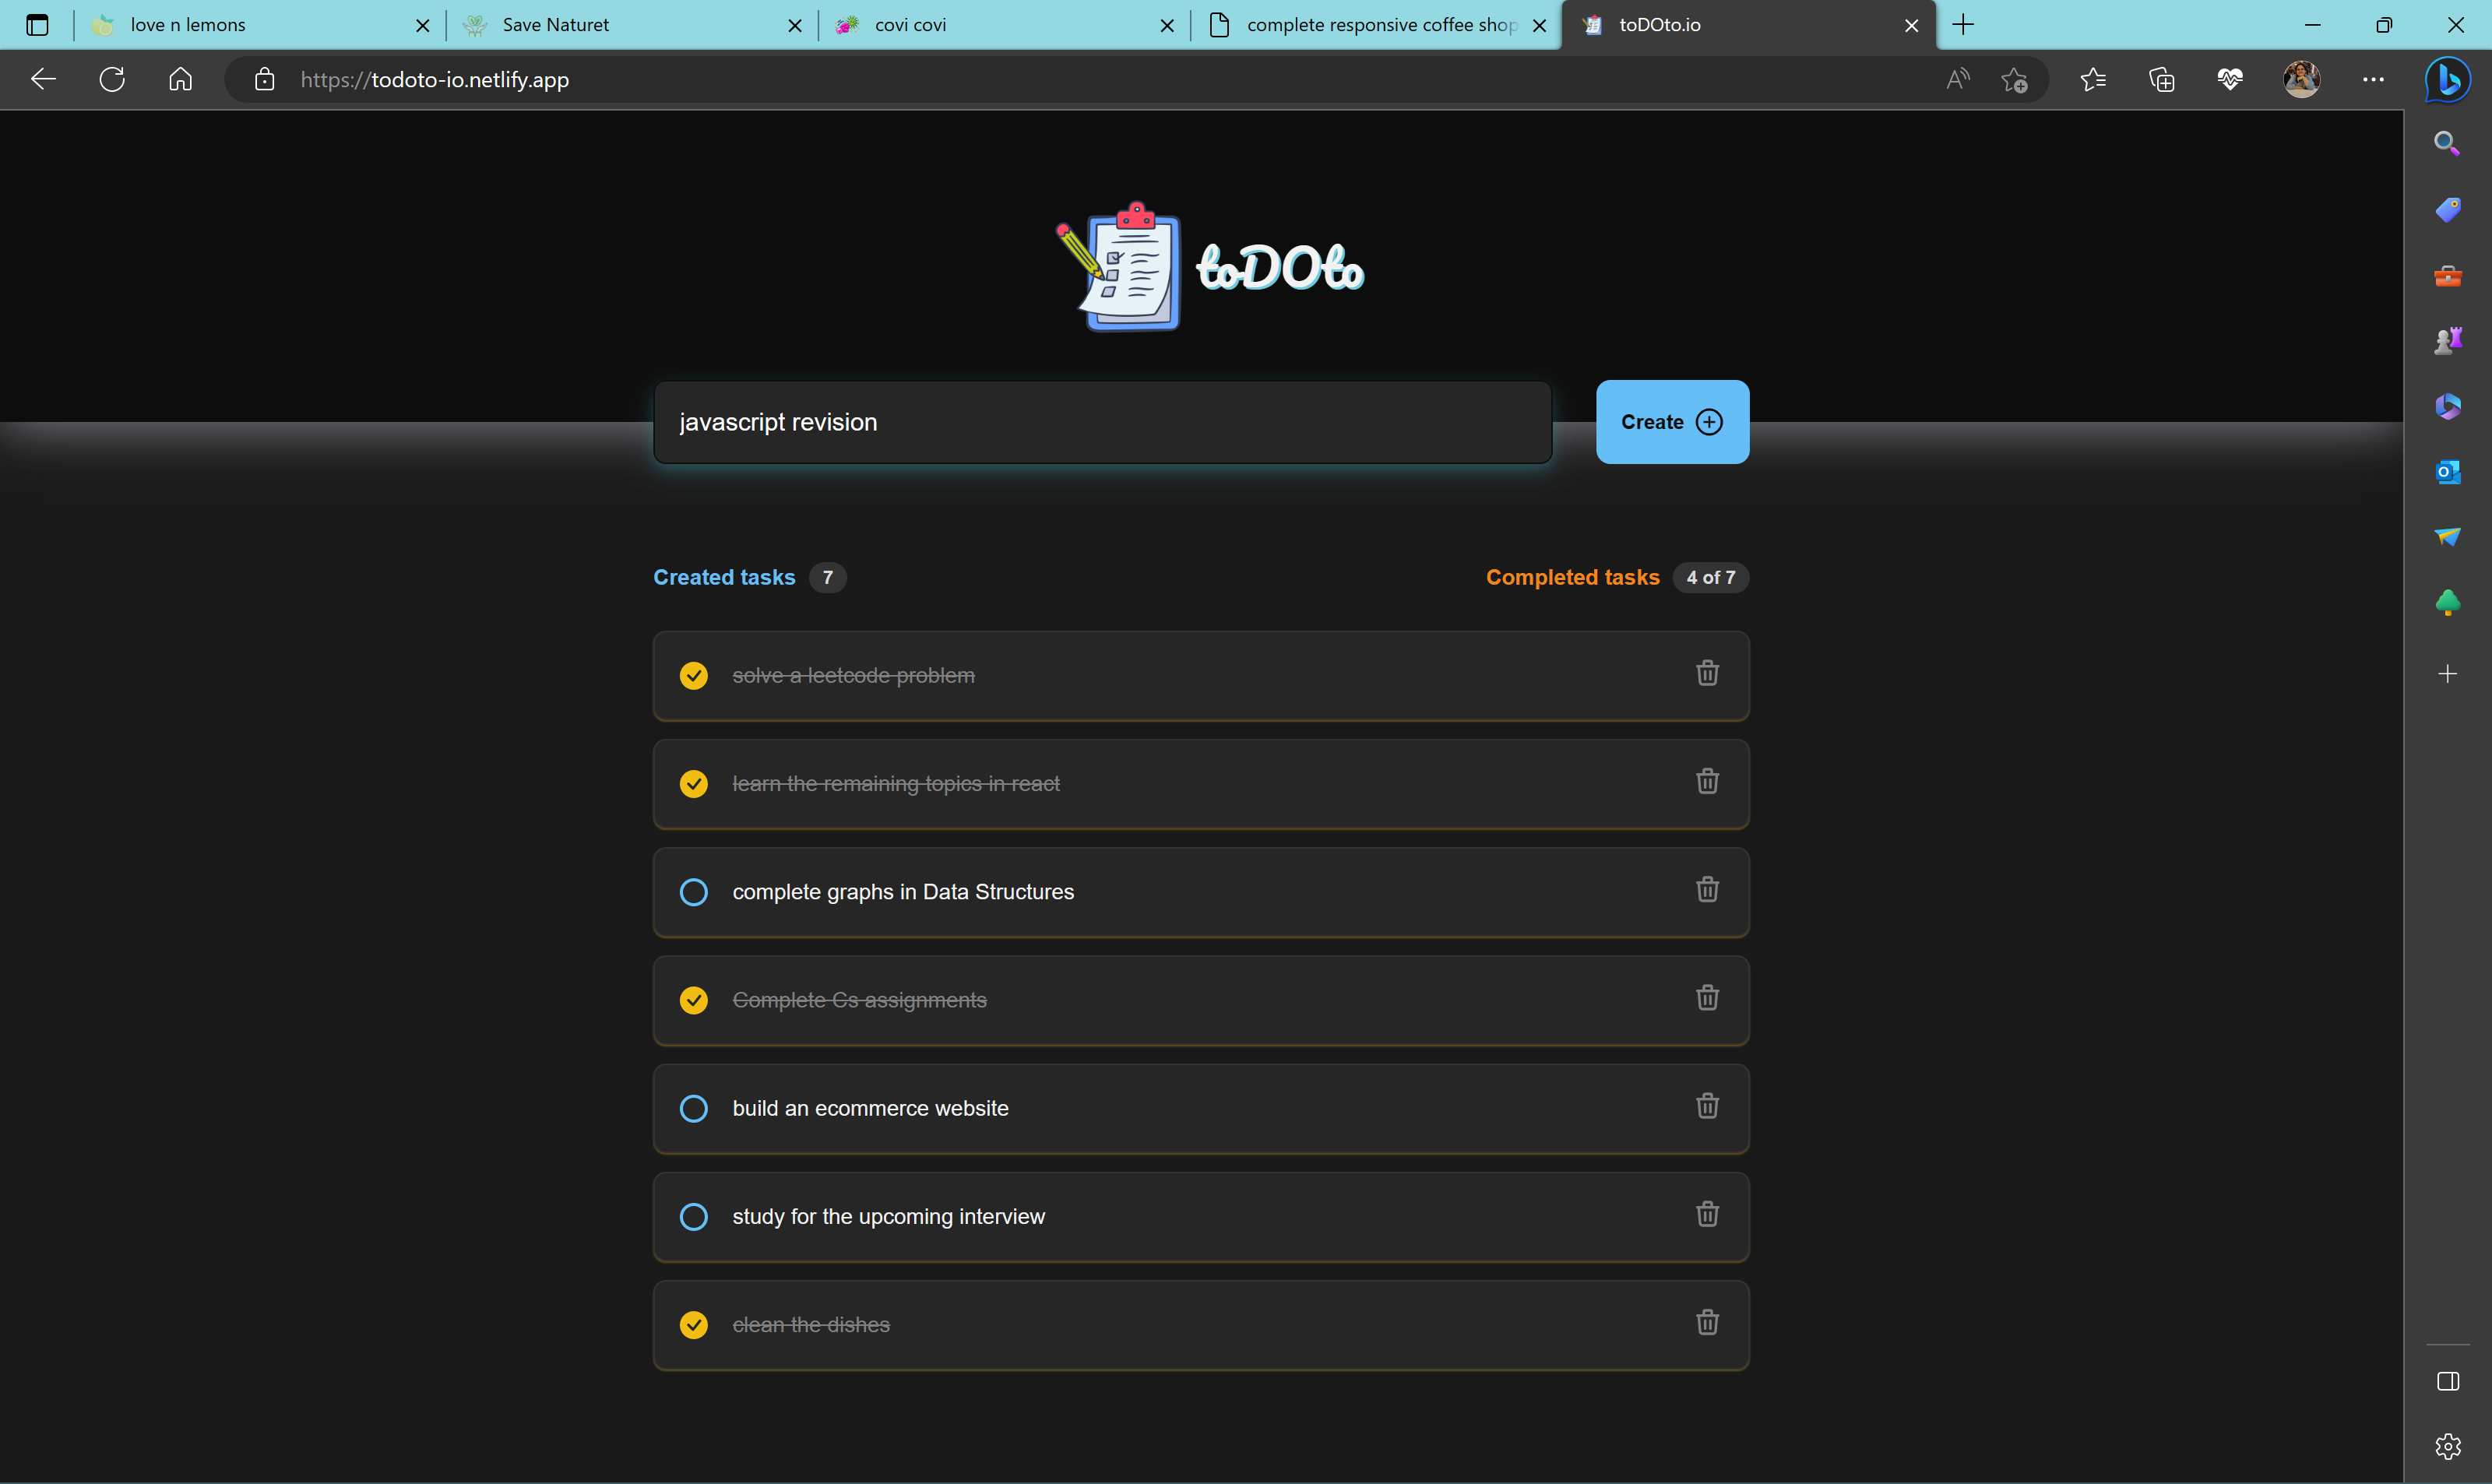Image resolution: width=2492 pixels, height=1484 pixels.
Task: Add this page to favorites star
Action: coord(2014,80)
